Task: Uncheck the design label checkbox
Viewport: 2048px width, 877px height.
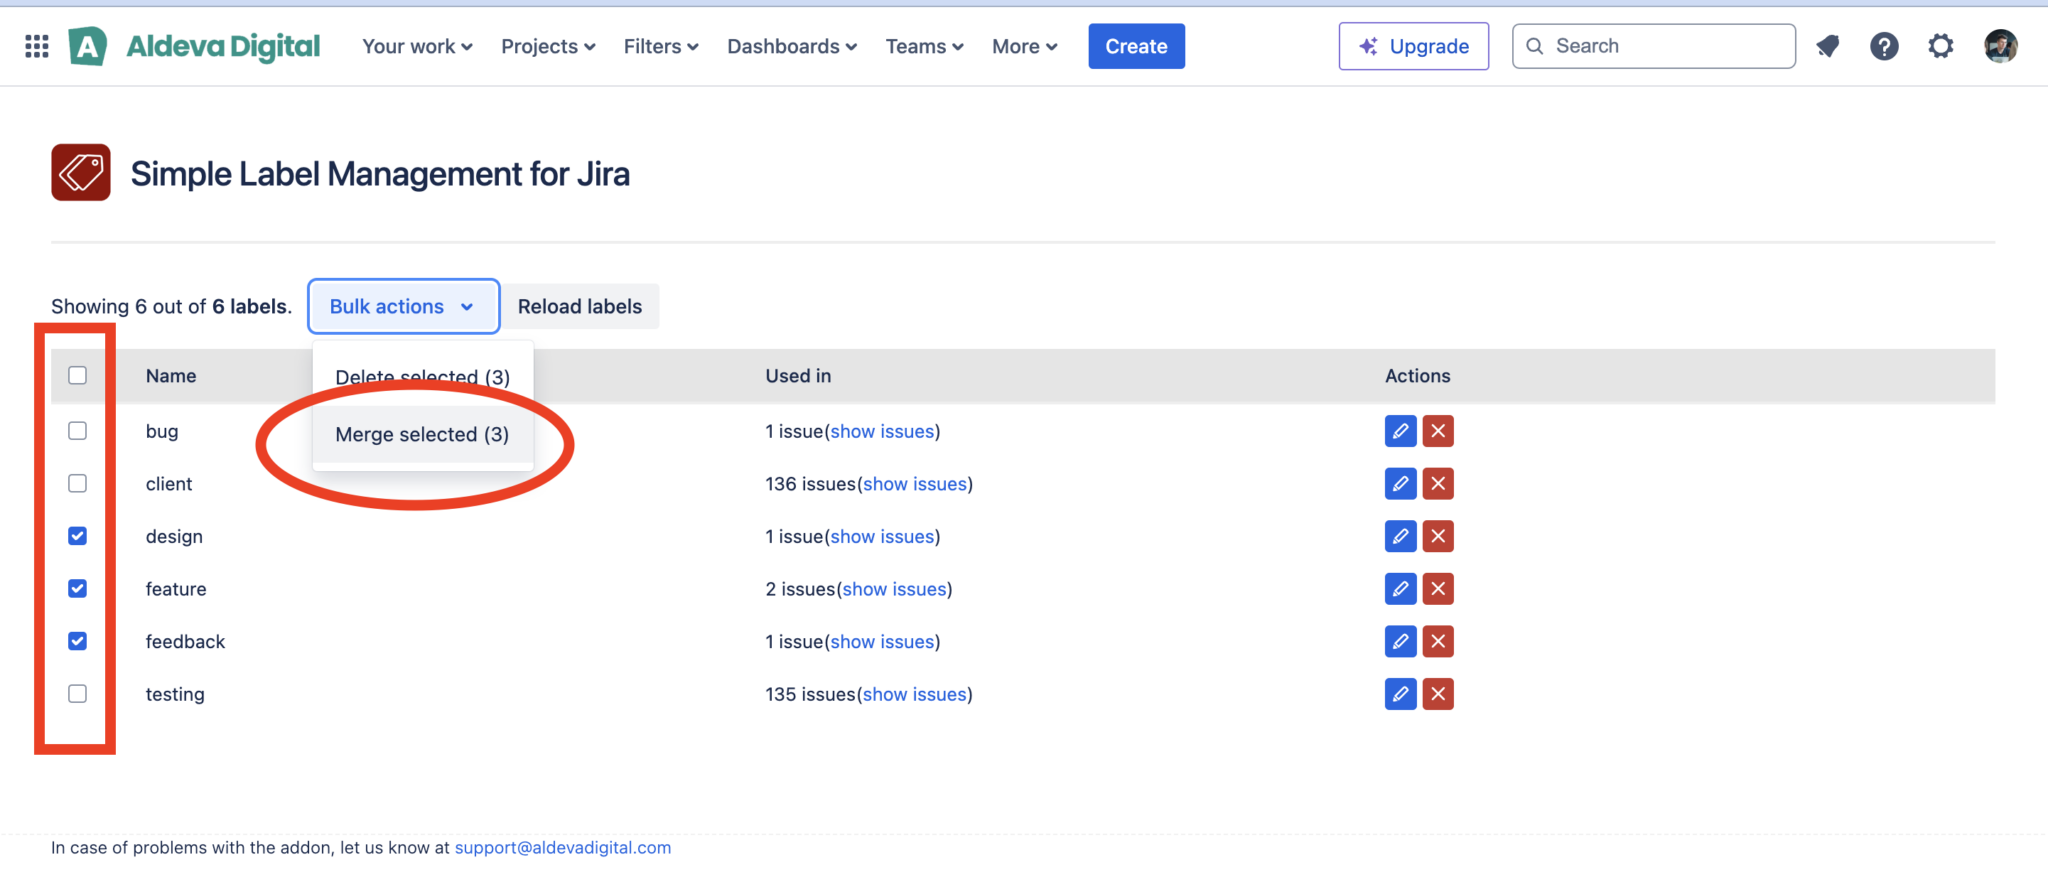Action: [77, 536]
